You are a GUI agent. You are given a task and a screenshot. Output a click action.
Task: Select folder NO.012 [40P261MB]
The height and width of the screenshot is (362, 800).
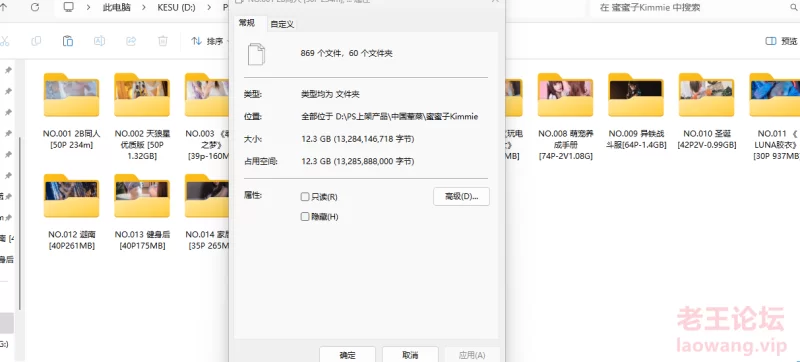click(71, 212)
